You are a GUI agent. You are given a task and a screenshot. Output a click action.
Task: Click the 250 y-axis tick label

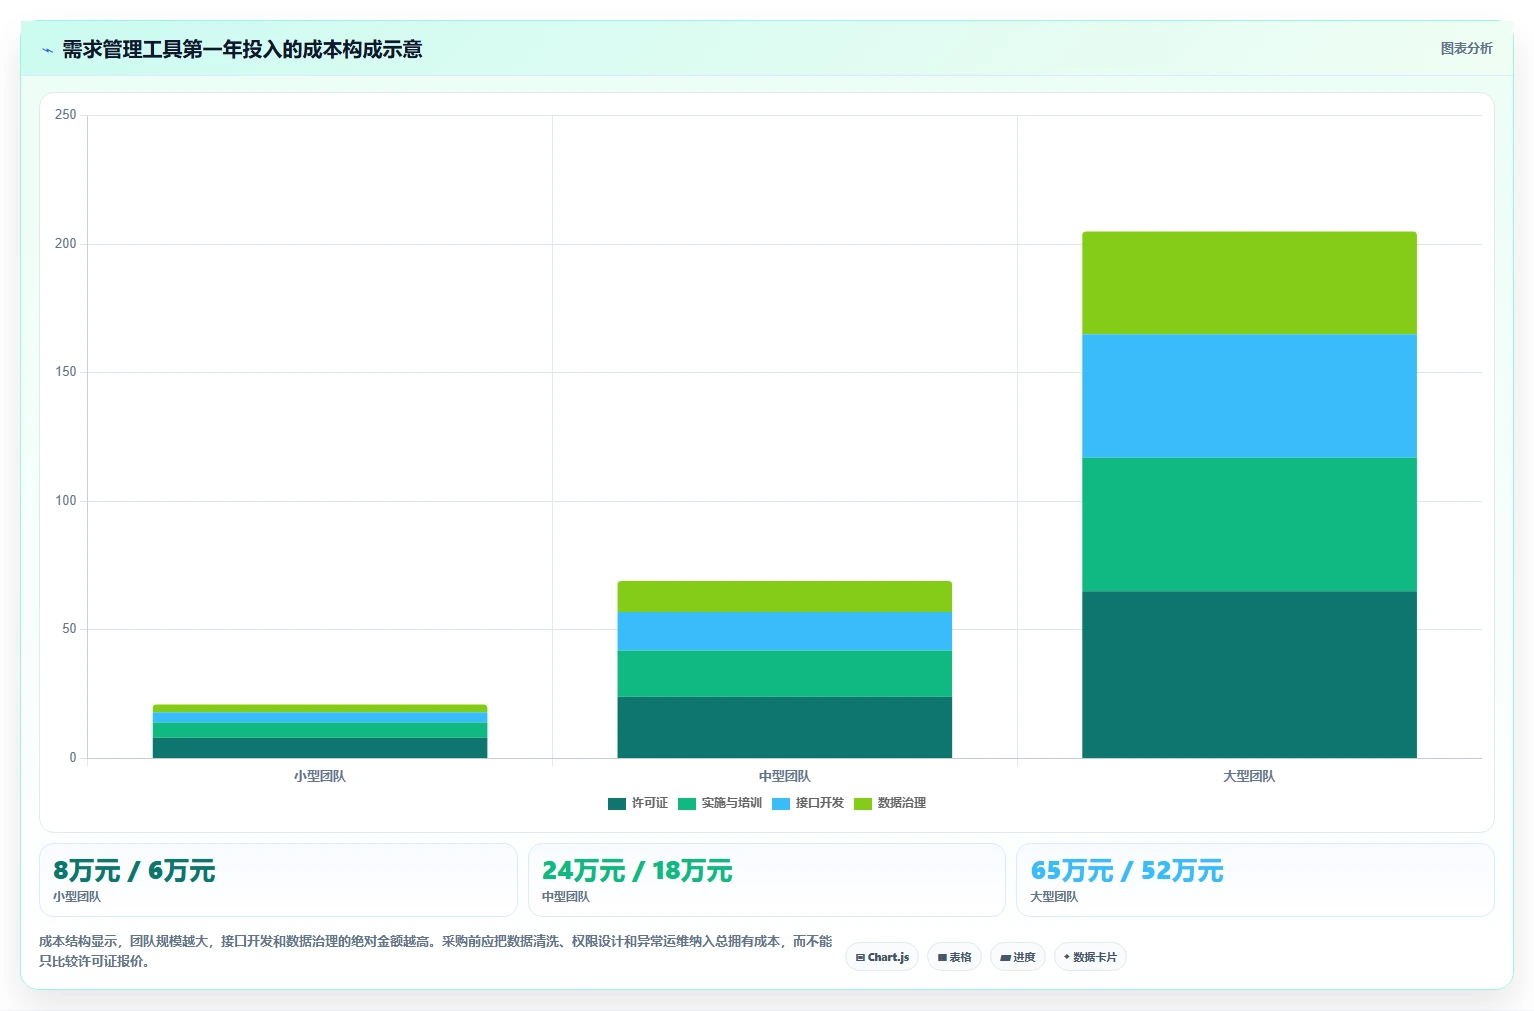[x=66, y=115]
